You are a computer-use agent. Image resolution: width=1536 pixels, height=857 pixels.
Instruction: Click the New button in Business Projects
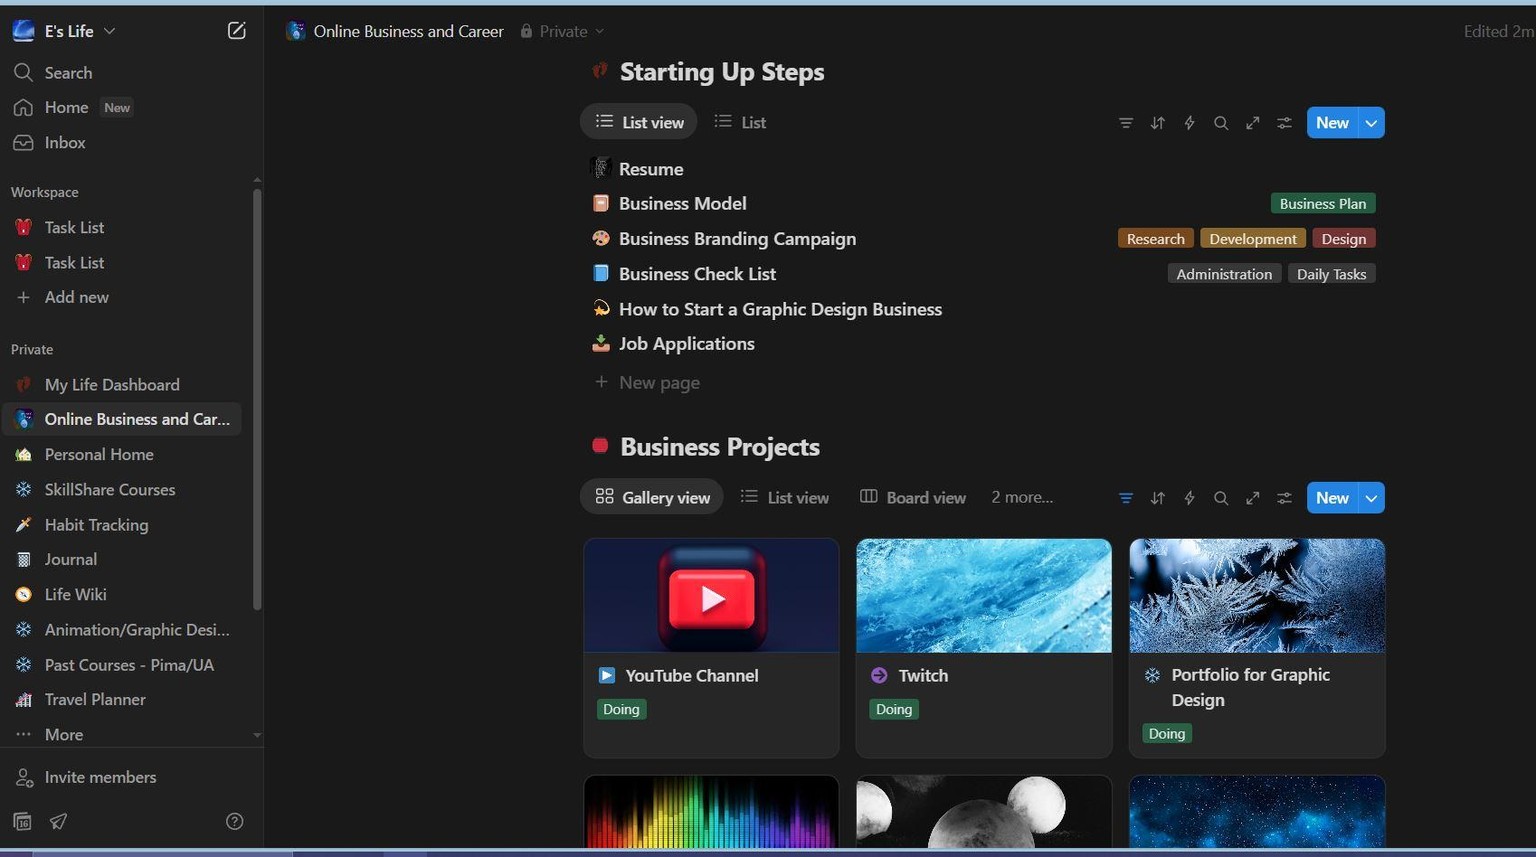(1332, 498)
